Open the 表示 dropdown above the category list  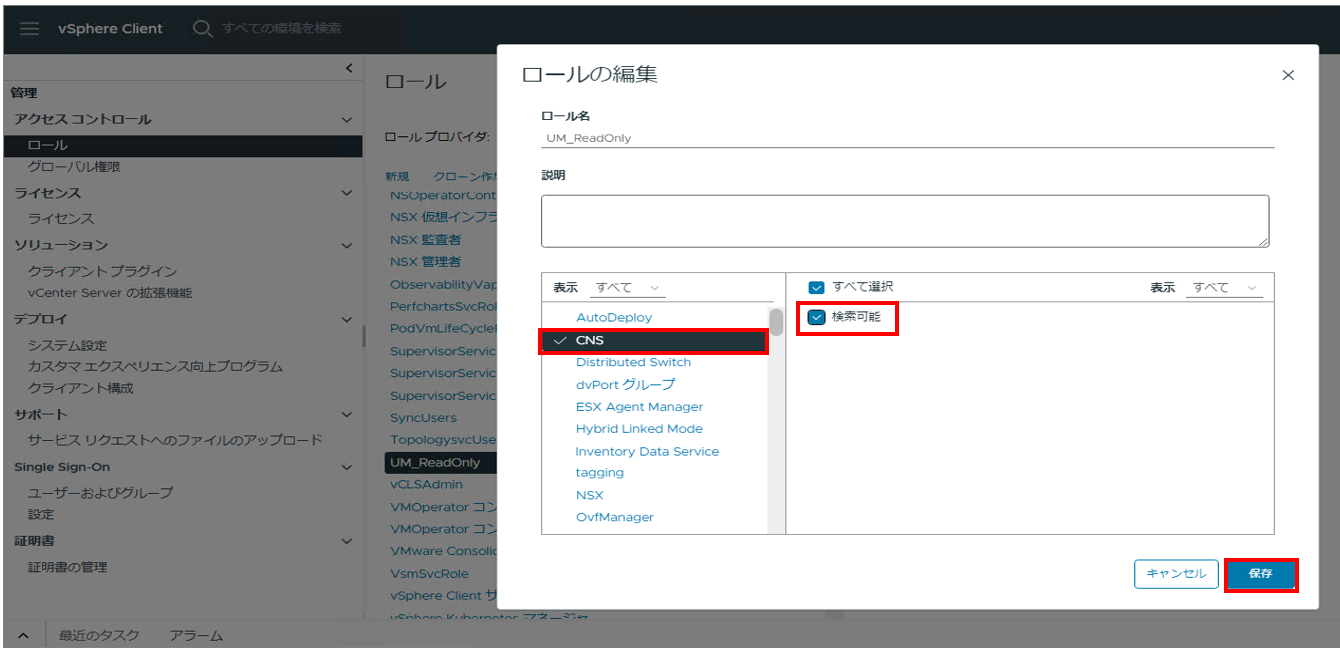point(628,288)
